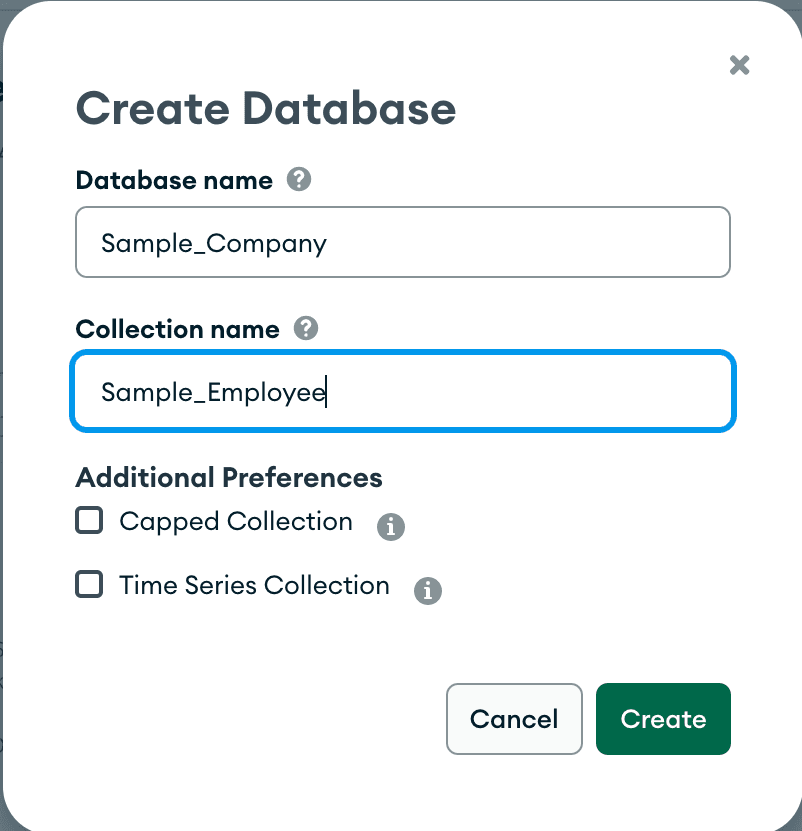
Task: Open the Capped Collection info icon
Action: (391, 526)
